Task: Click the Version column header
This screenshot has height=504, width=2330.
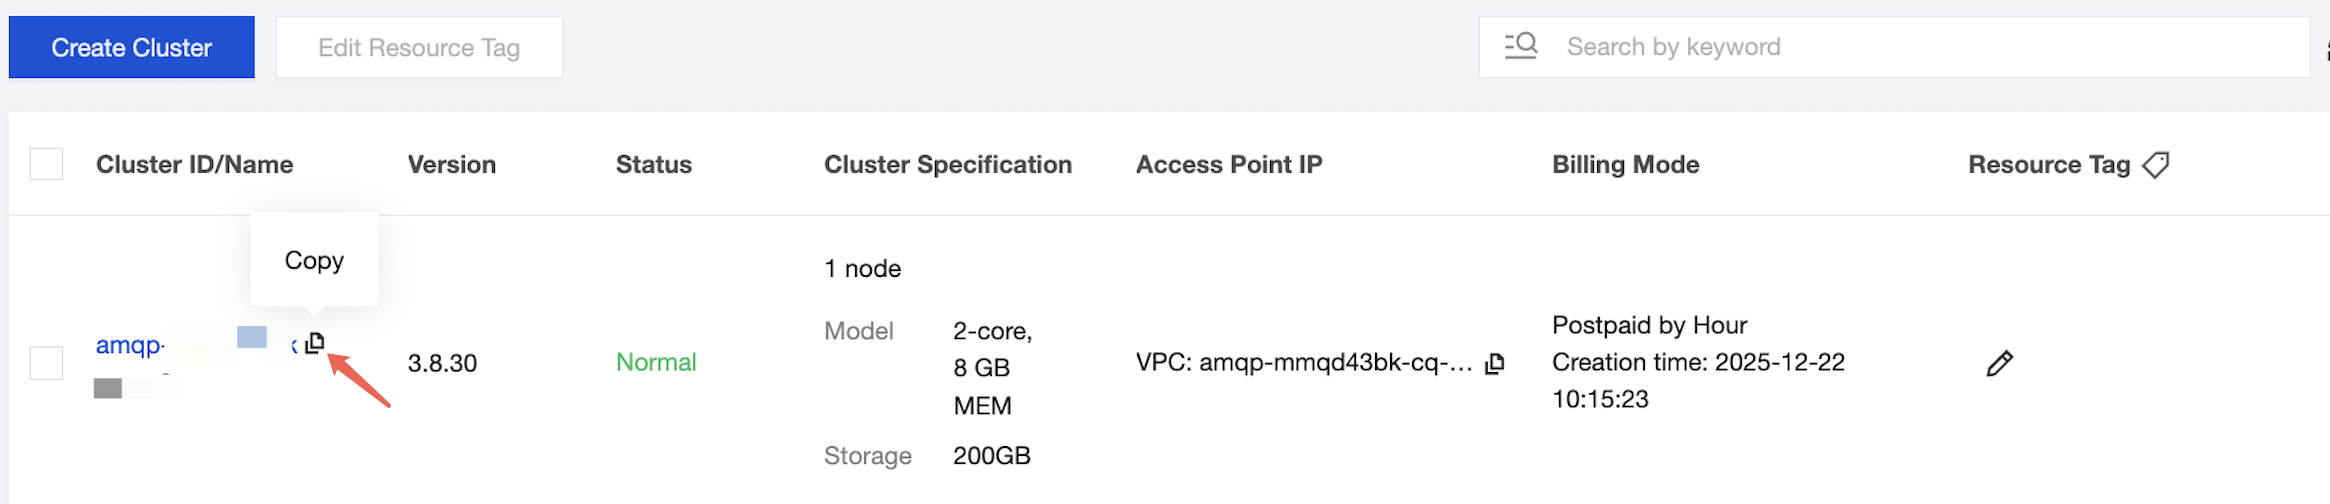Action: point(451,165)
